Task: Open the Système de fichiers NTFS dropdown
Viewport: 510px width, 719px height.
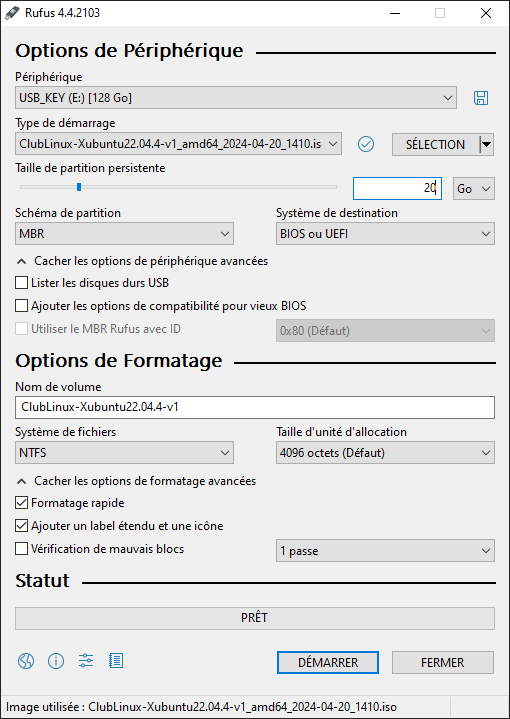Action: [124, 453]
